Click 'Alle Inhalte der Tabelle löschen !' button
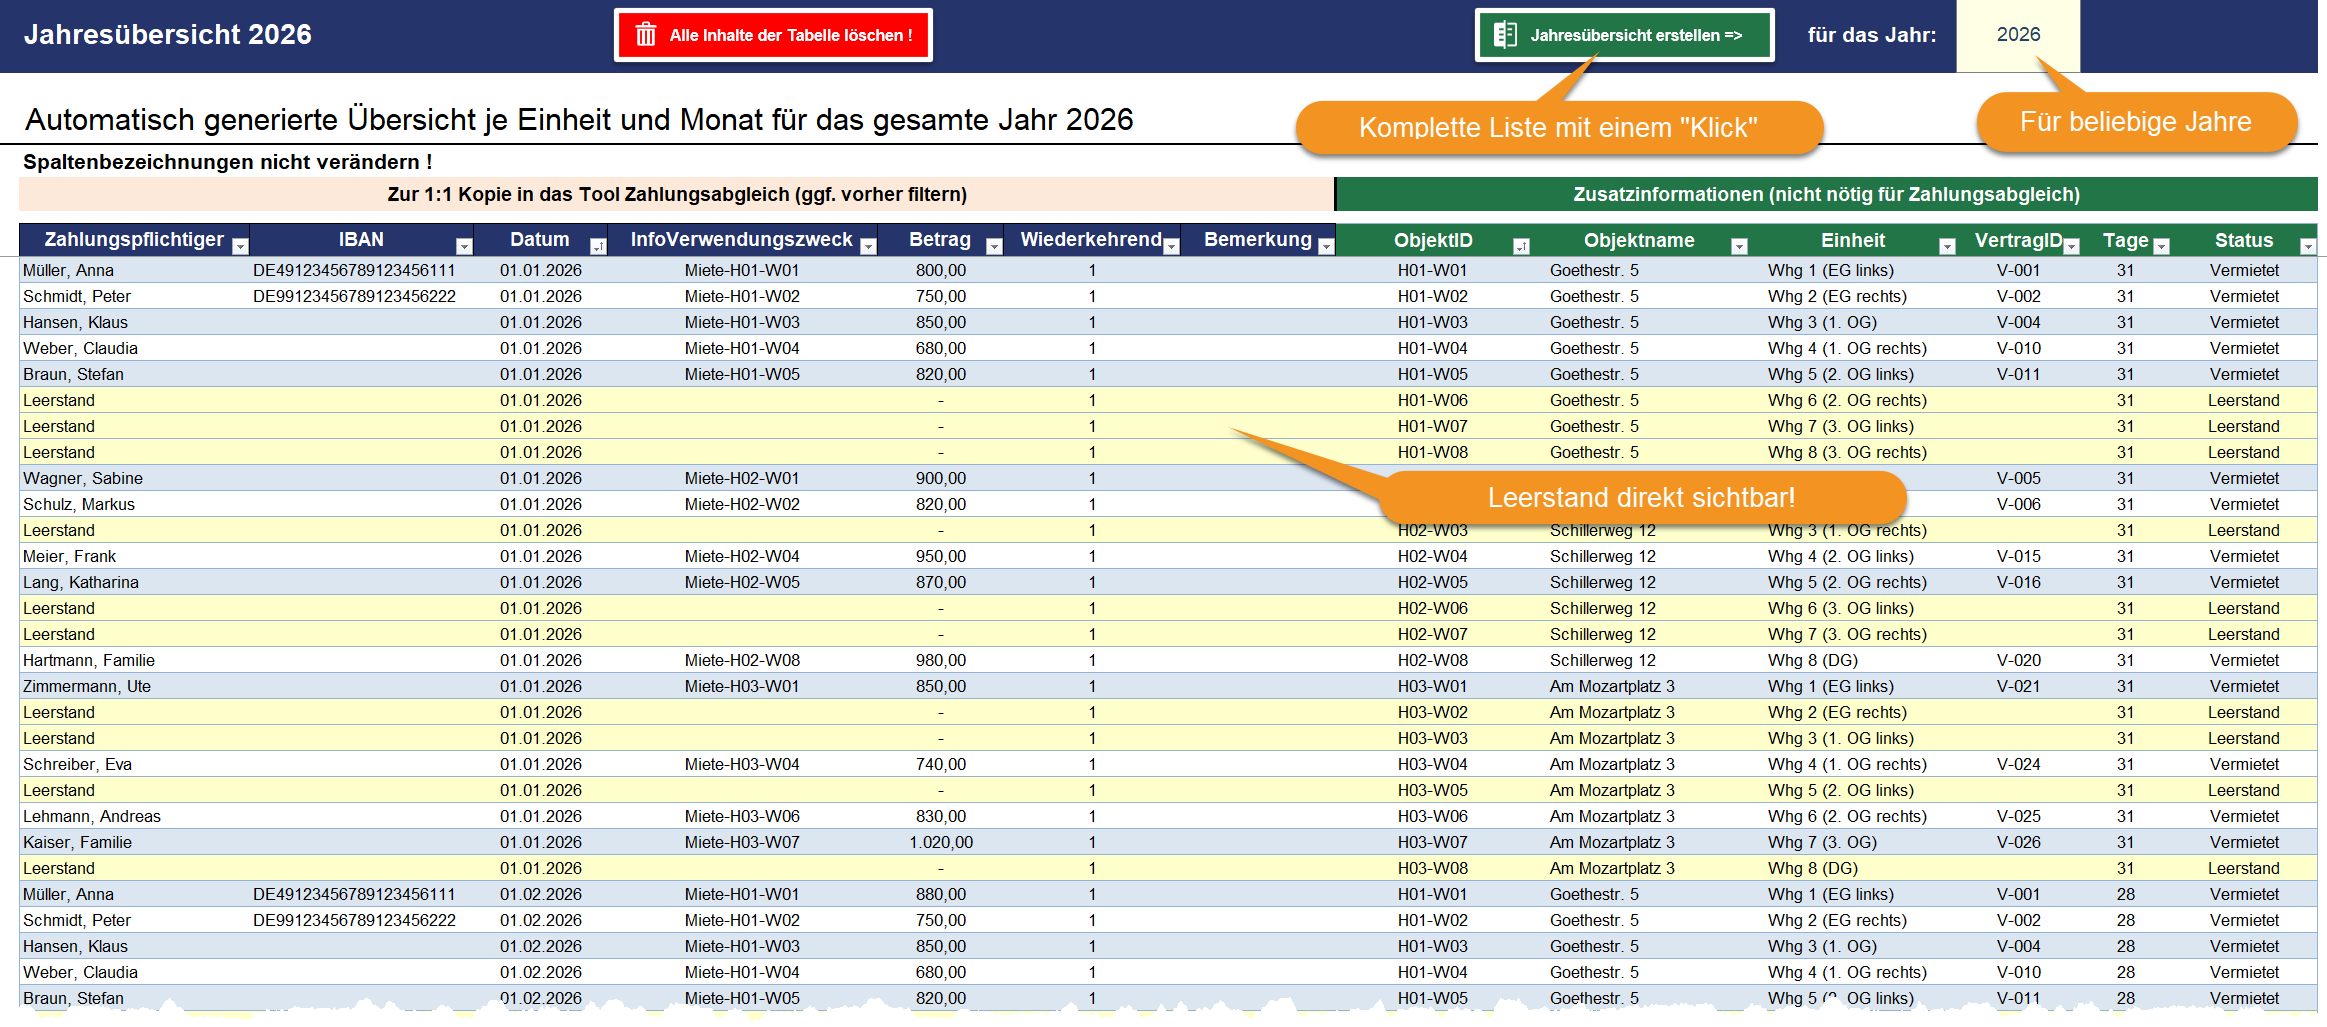Screen dimensions: 2327x1027 click(x=774, y=35)
